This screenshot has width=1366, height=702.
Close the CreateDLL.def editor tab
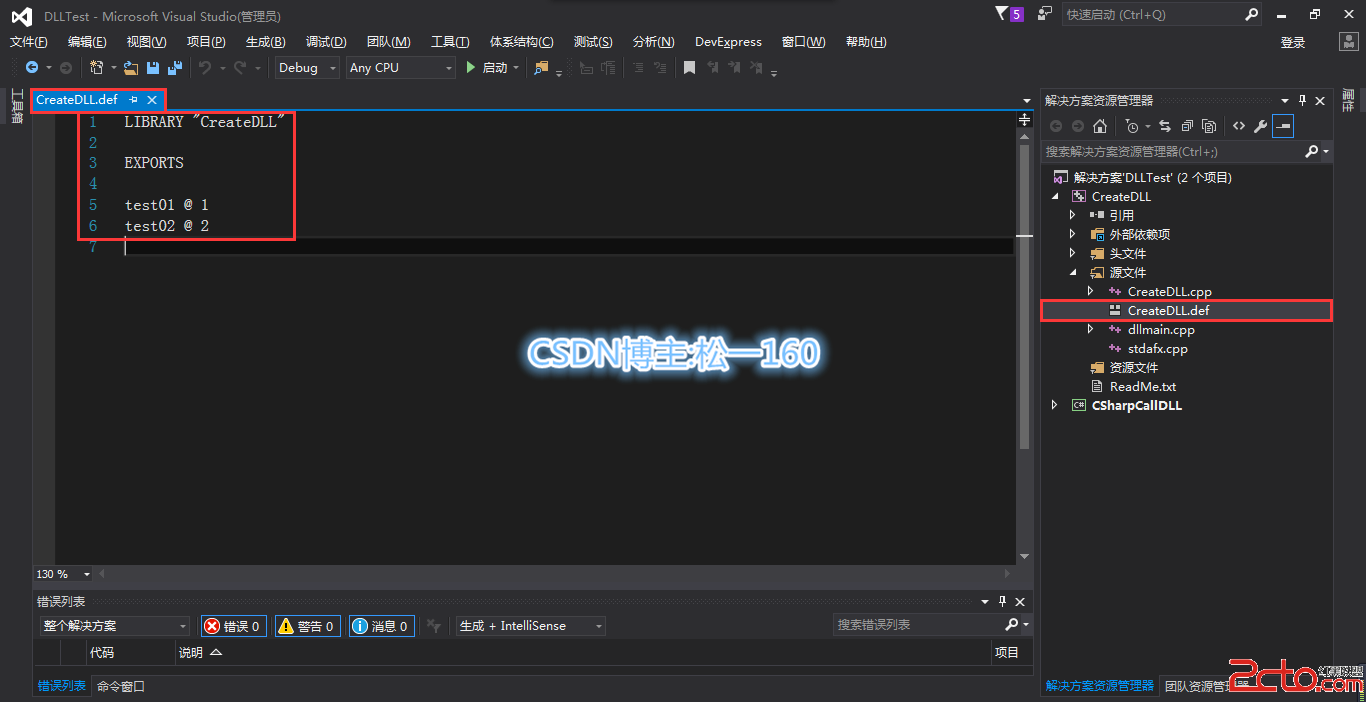pyautogui.click(x=152, y=100)
